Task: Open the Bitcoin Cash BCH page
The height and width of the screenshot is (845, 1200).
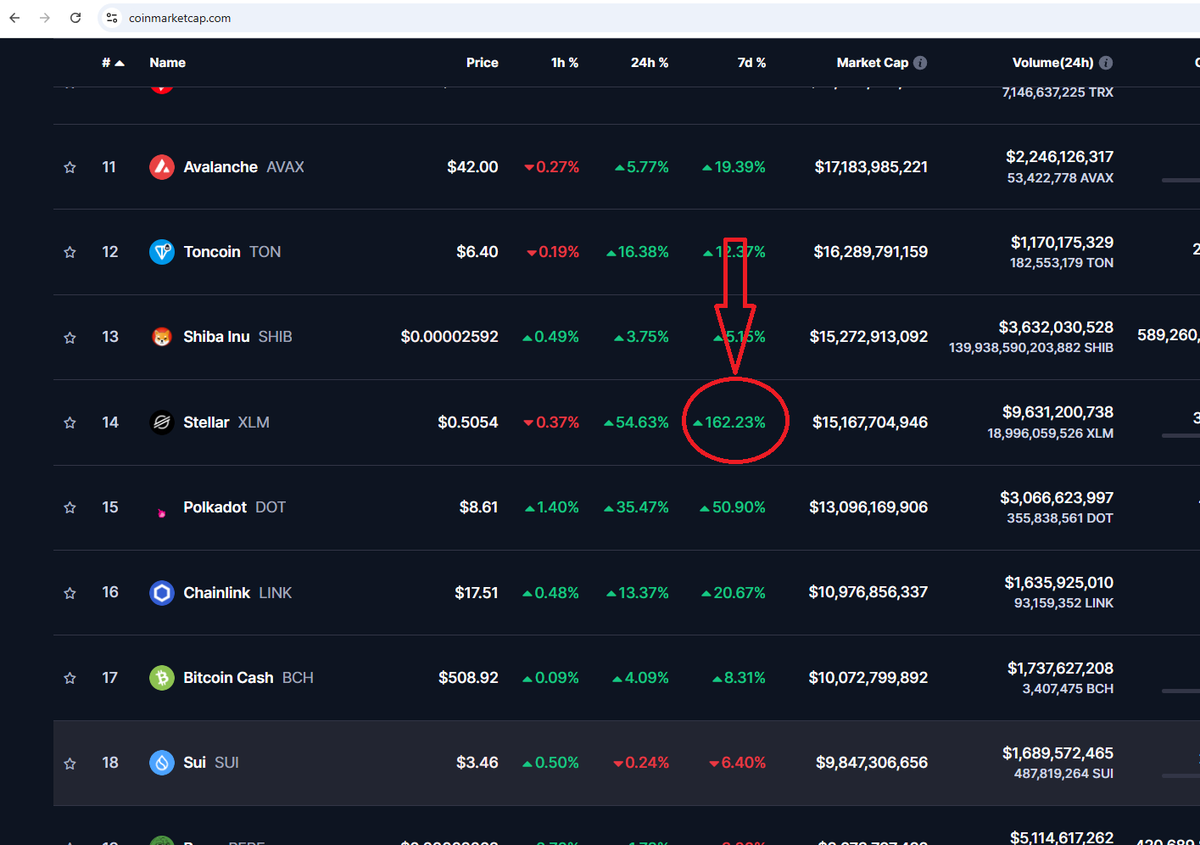Action: coord(248,678)
